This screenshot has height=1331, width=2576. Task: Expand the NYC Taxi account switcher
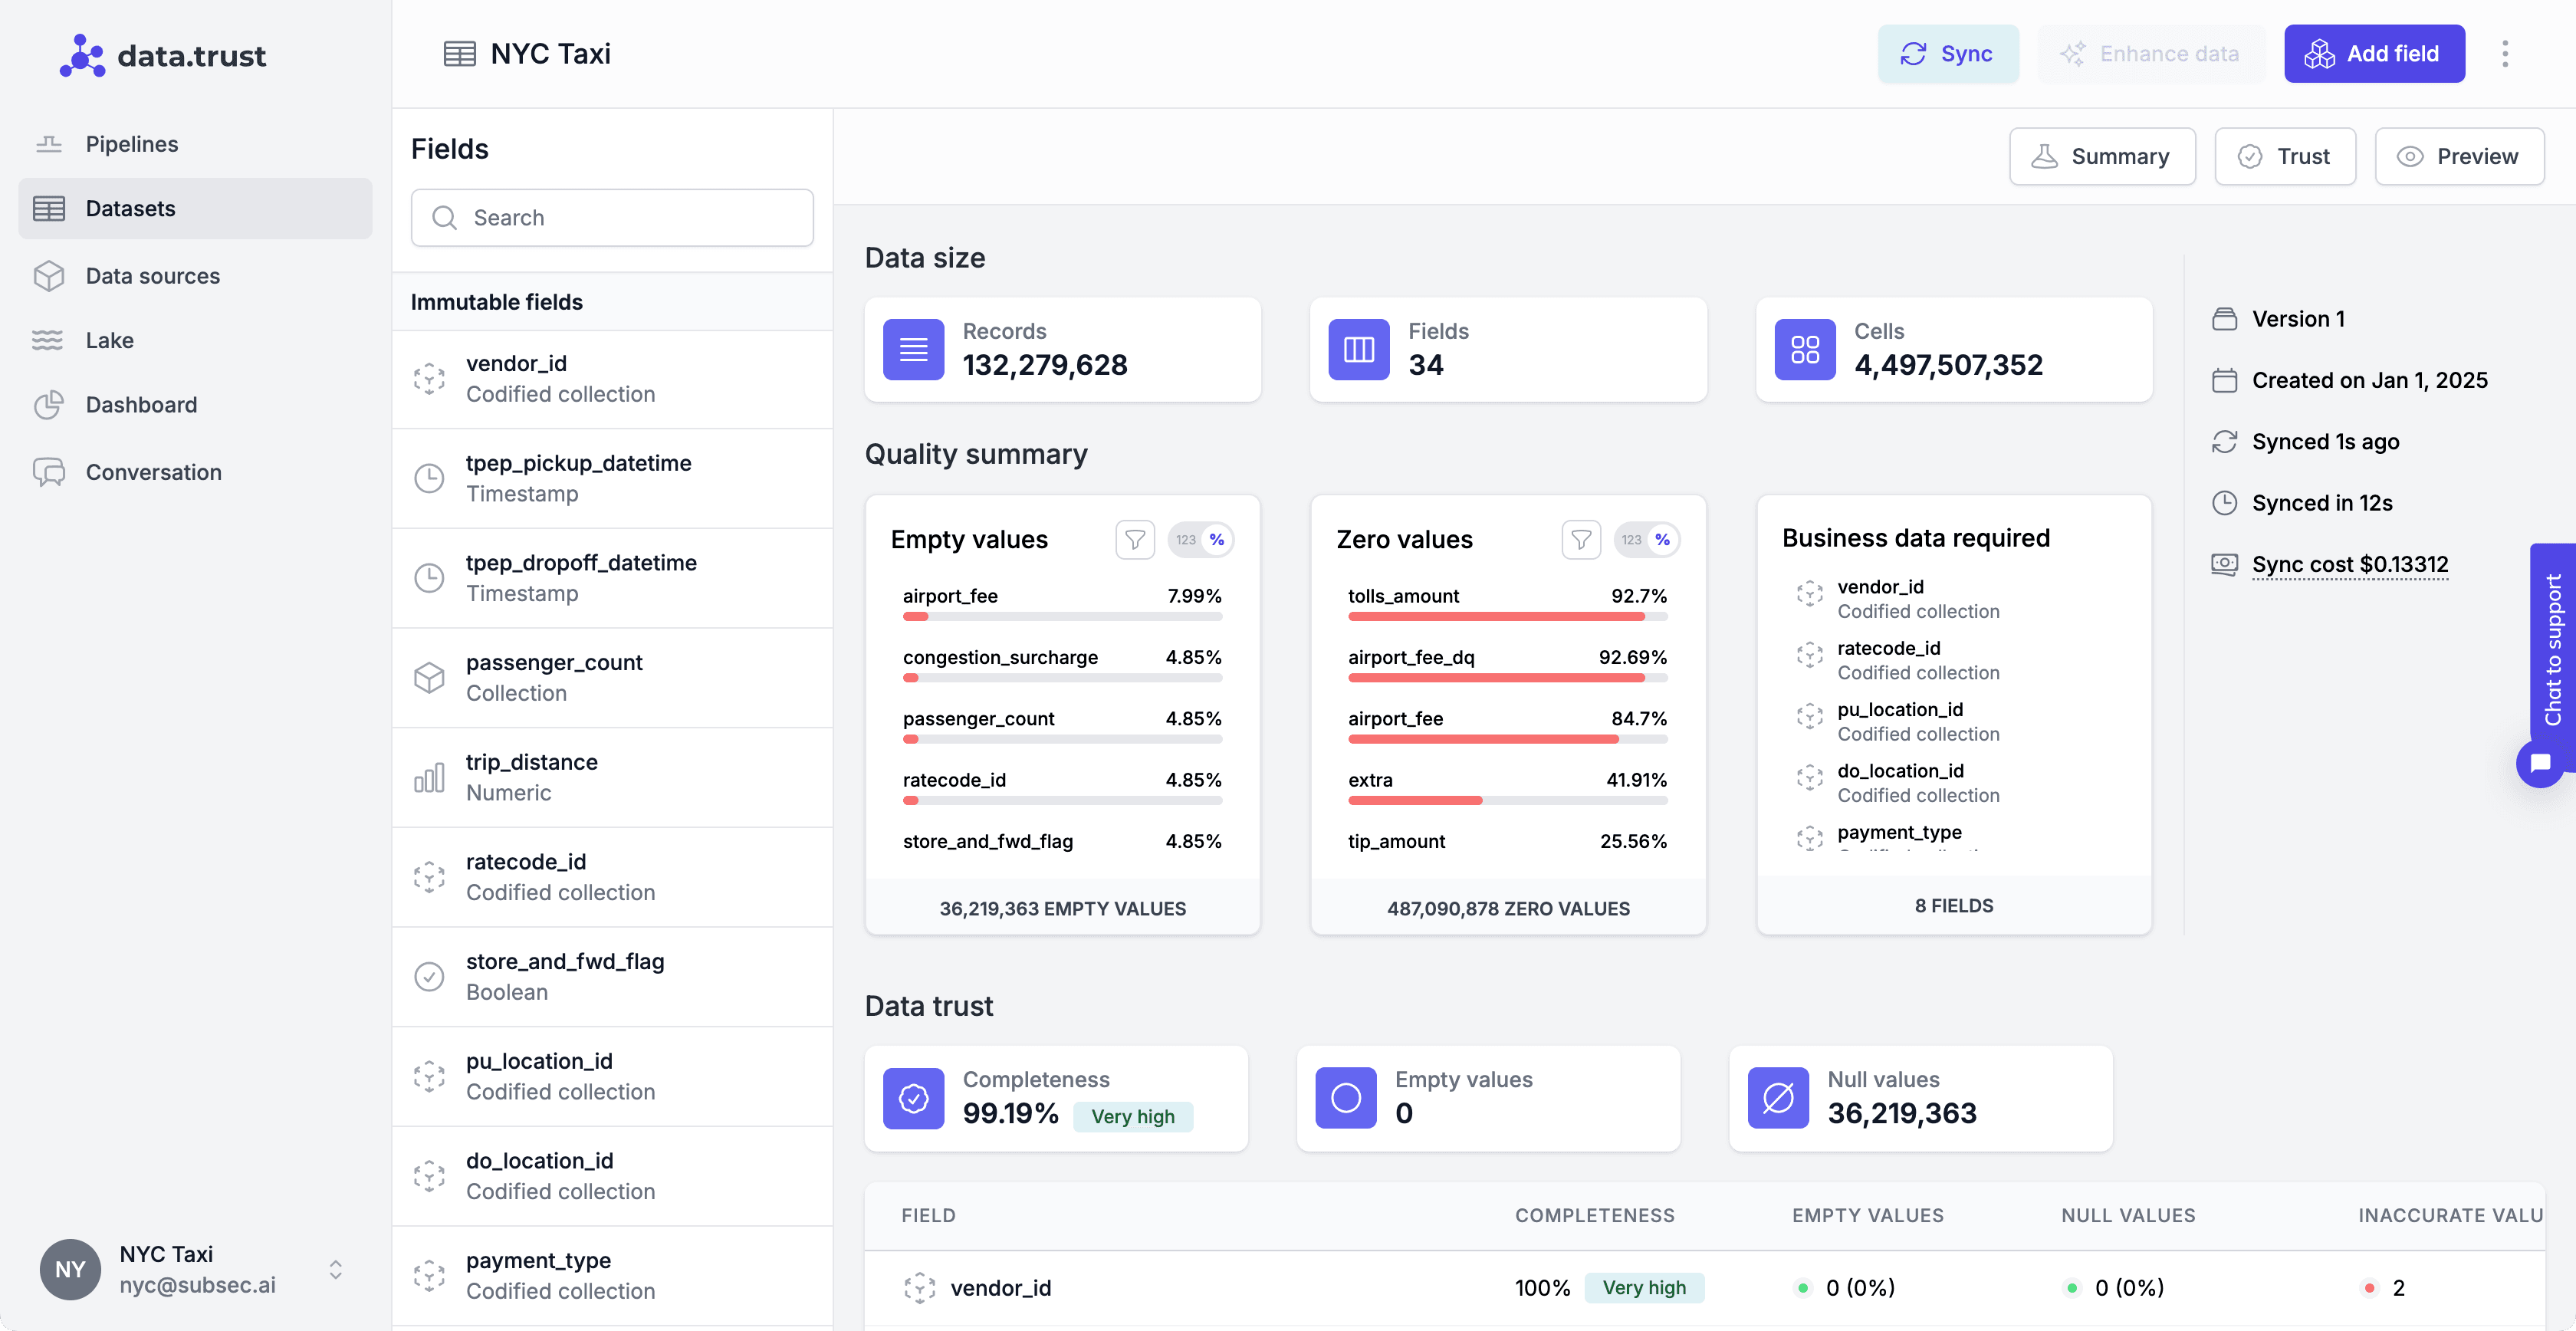coord(336,1269)
